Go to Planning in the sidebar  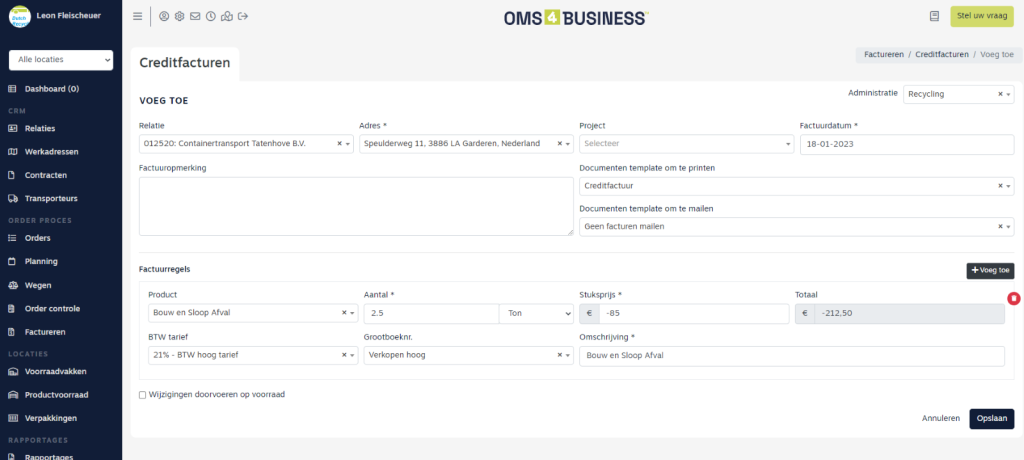41,261
